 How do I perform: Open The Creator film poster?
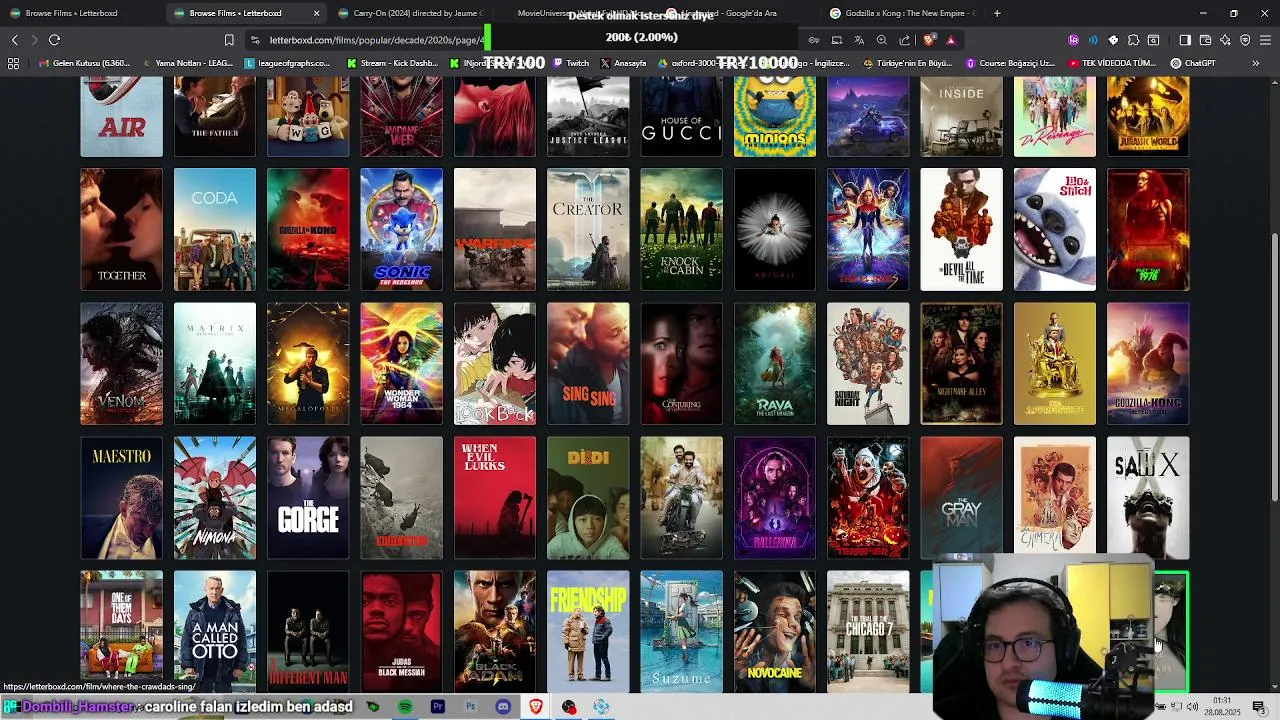pos(588,229)
